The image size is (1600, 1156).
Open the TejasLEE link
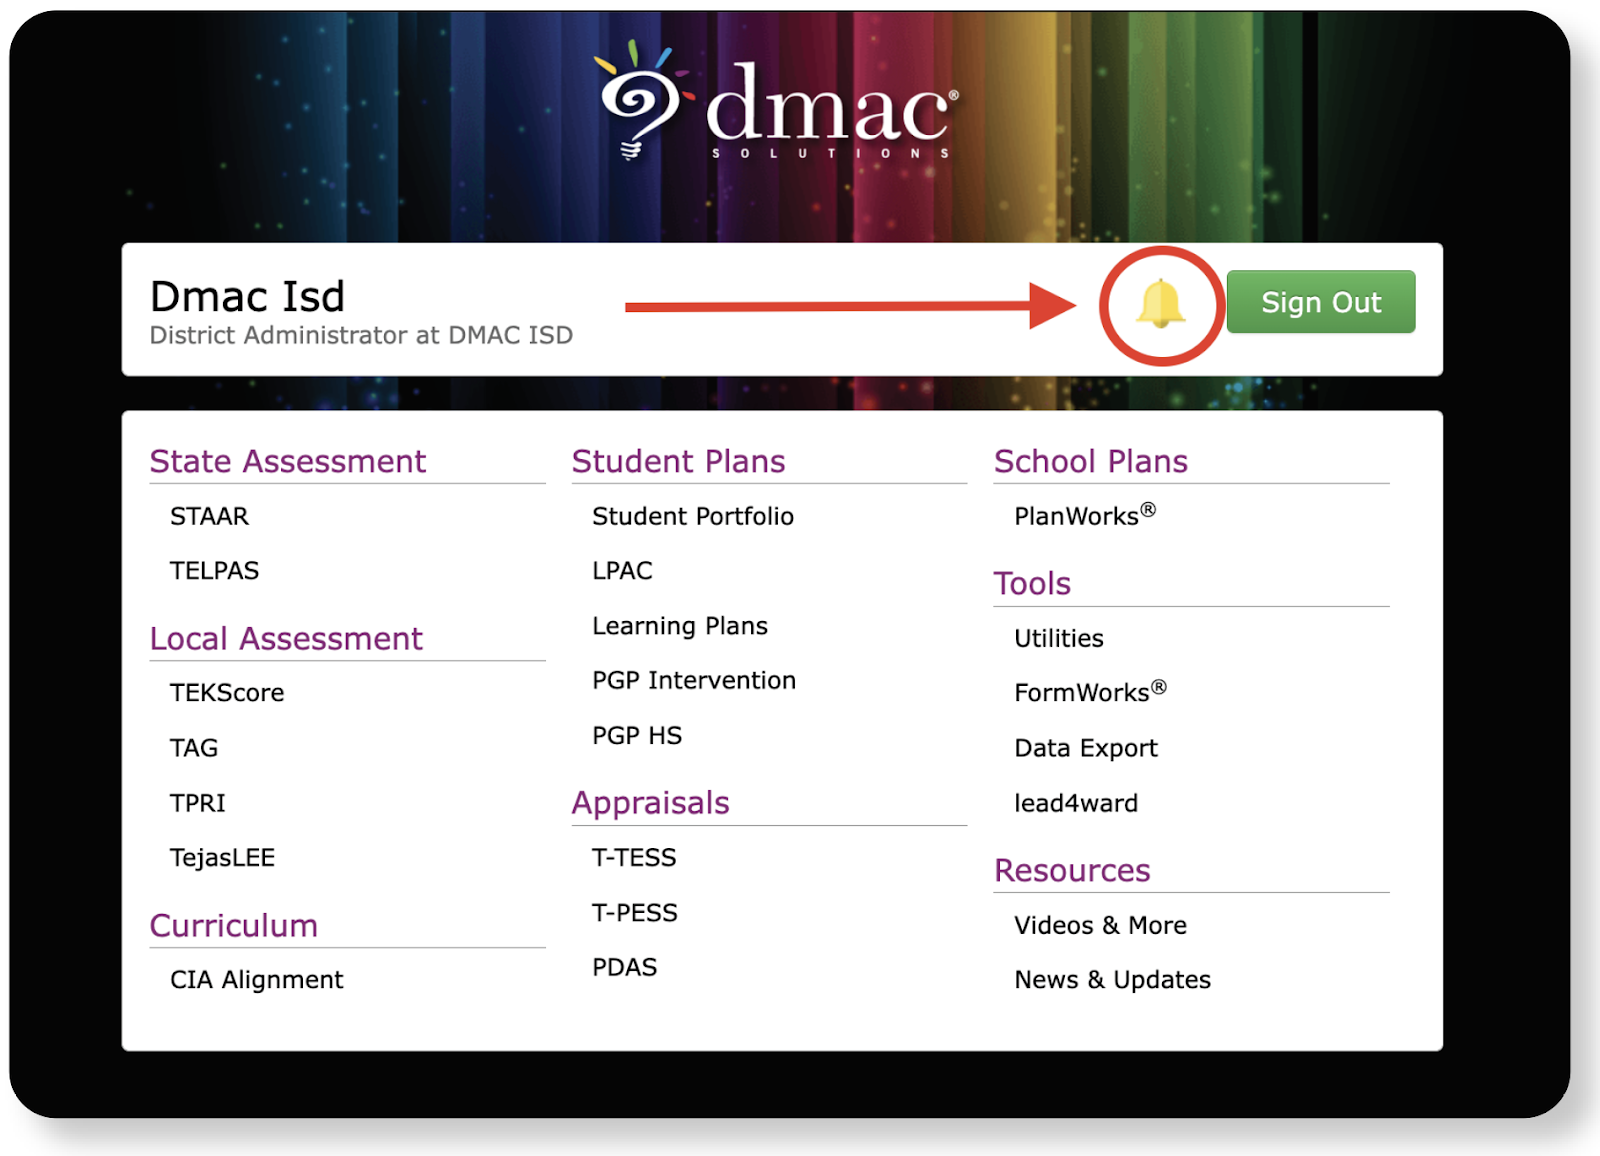[x=222, y=858]
